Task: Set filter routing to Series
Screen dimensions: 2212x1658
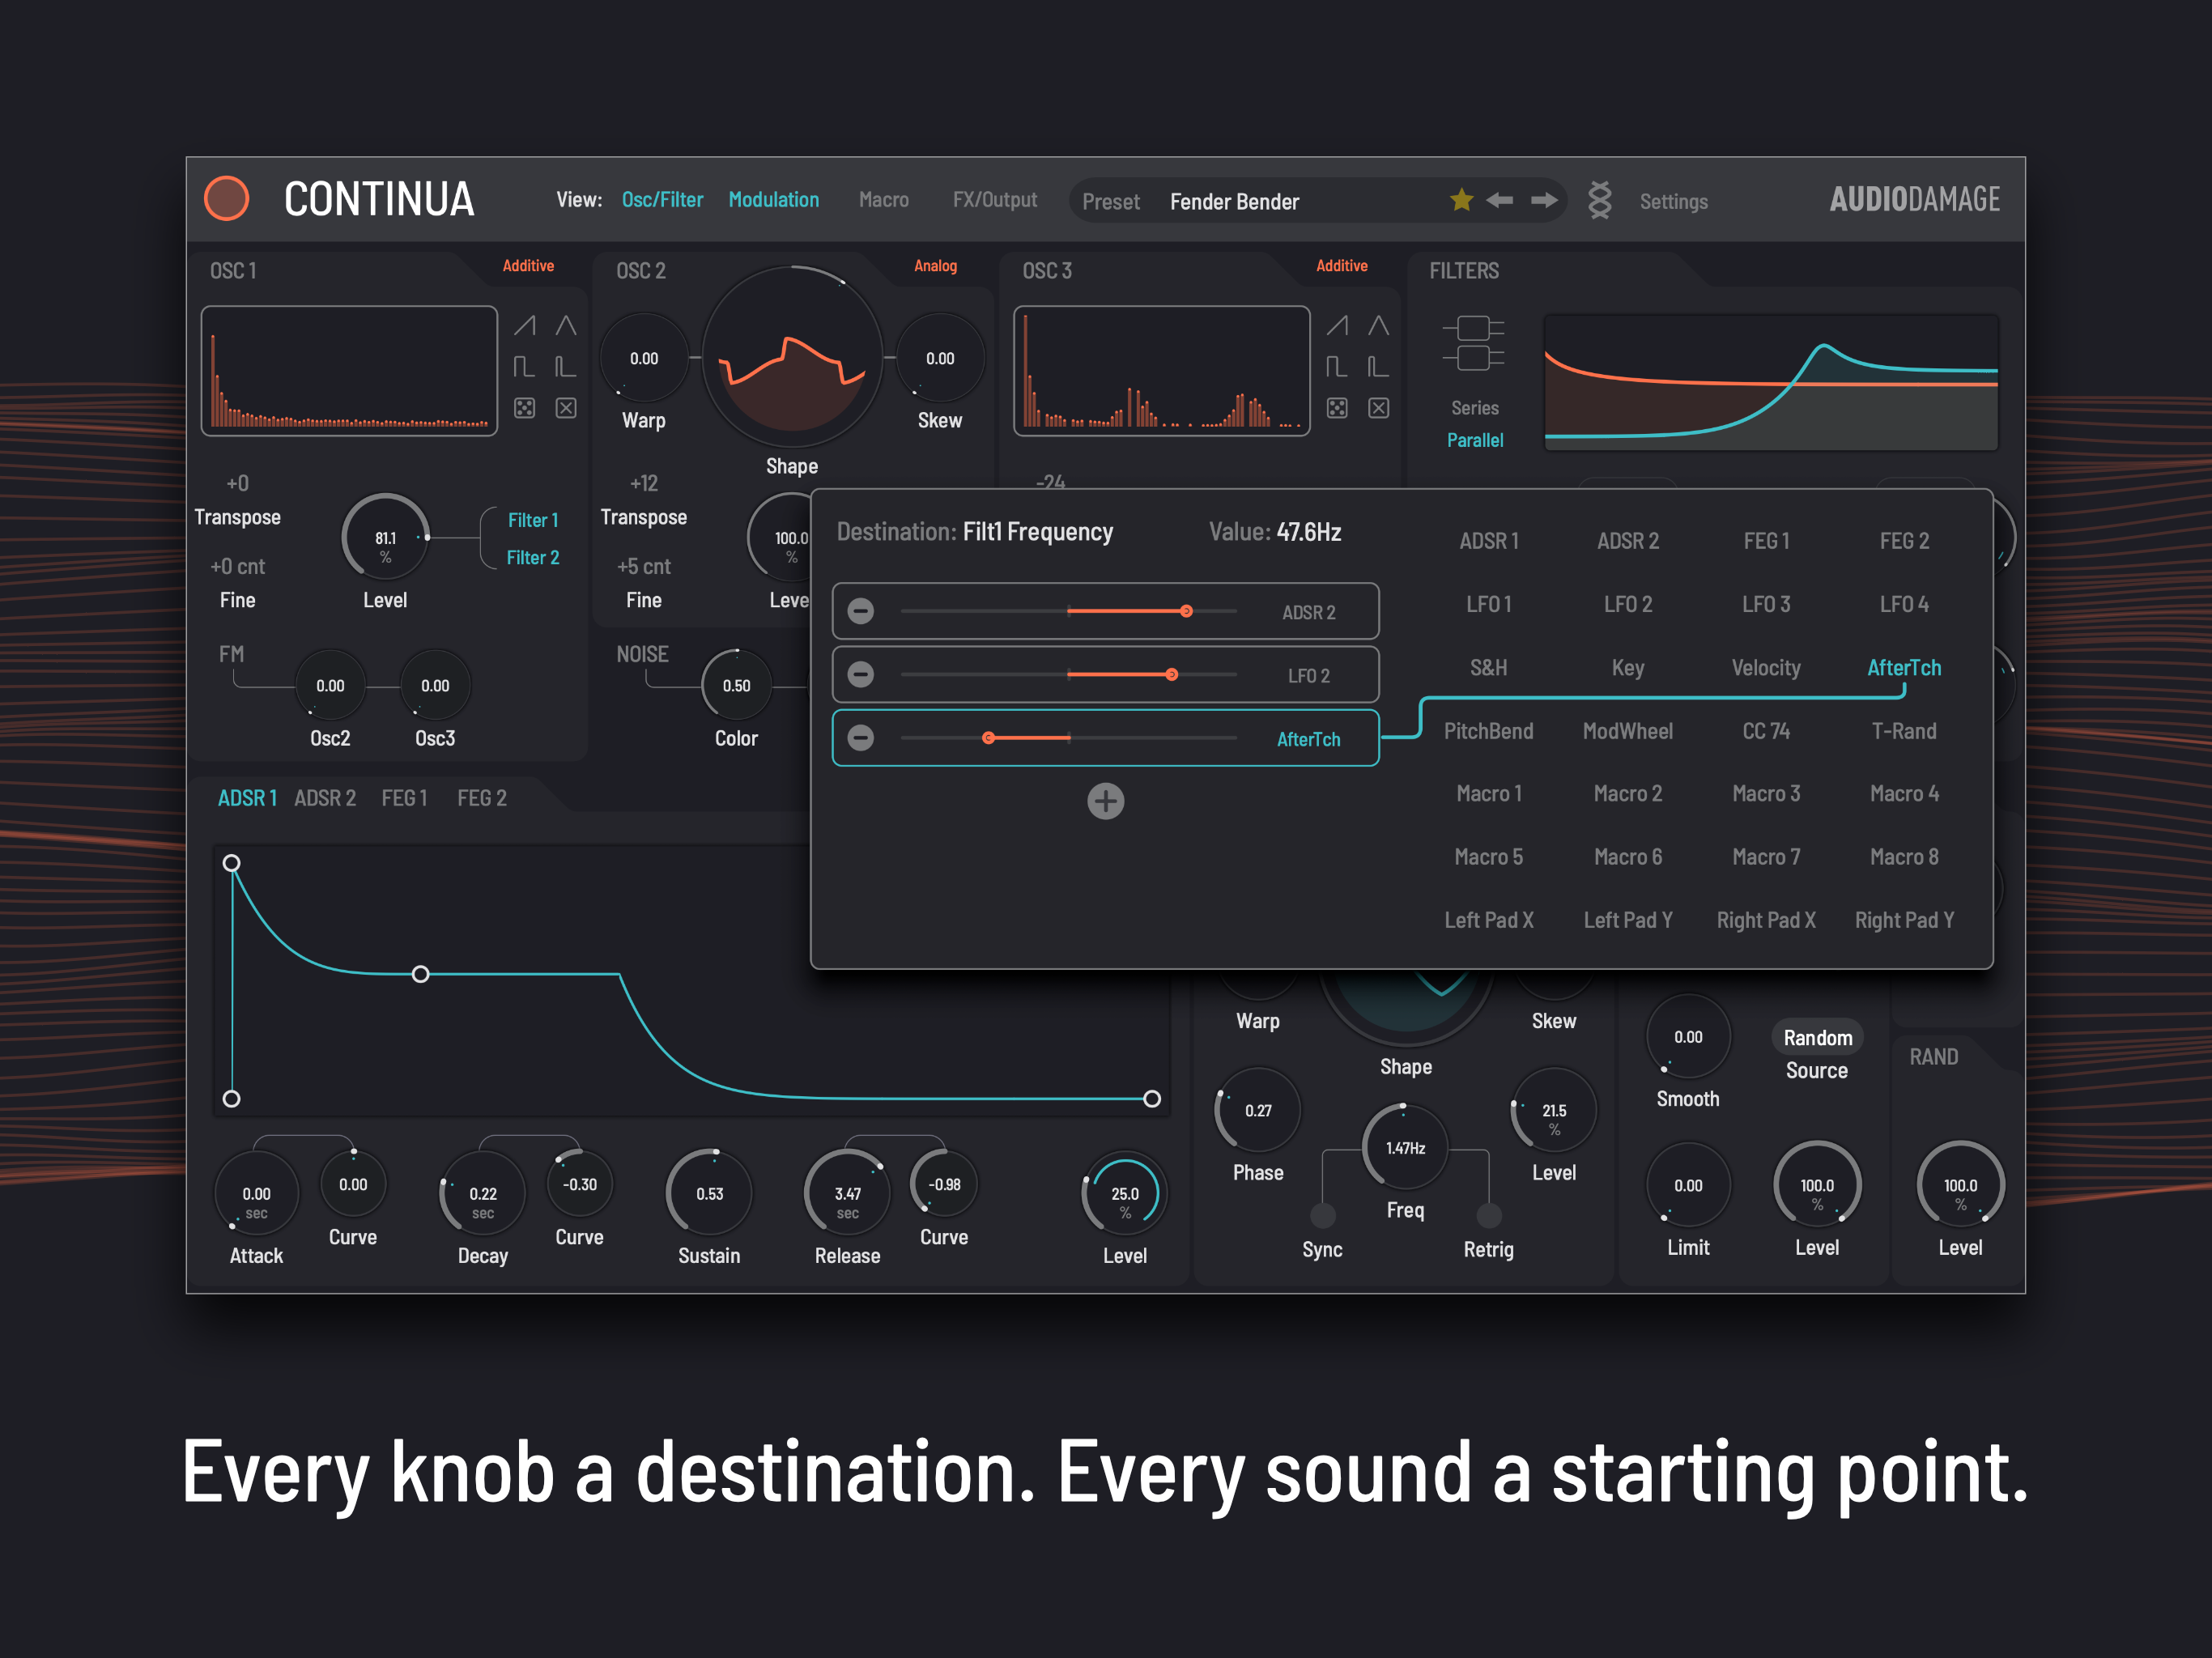Action: pos(1474,408)
